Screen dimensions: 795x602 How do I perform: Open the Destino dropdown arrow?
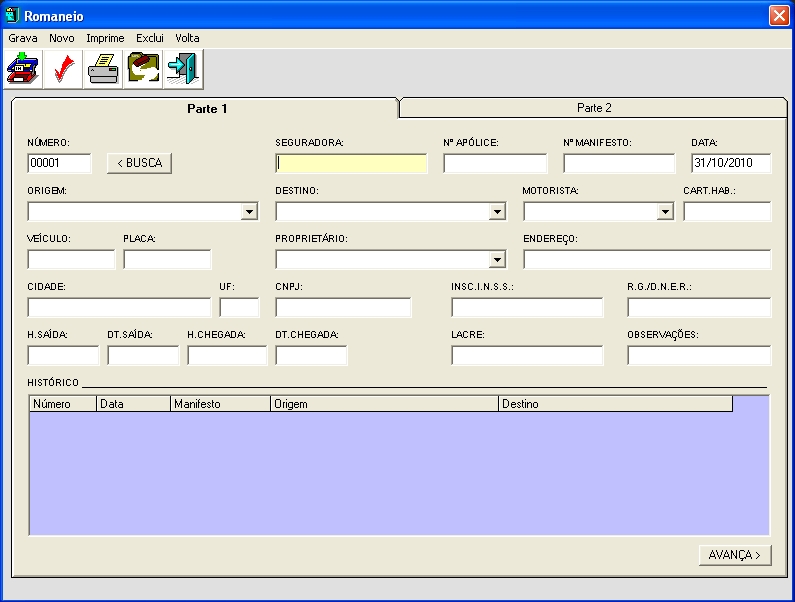point(497,212)
